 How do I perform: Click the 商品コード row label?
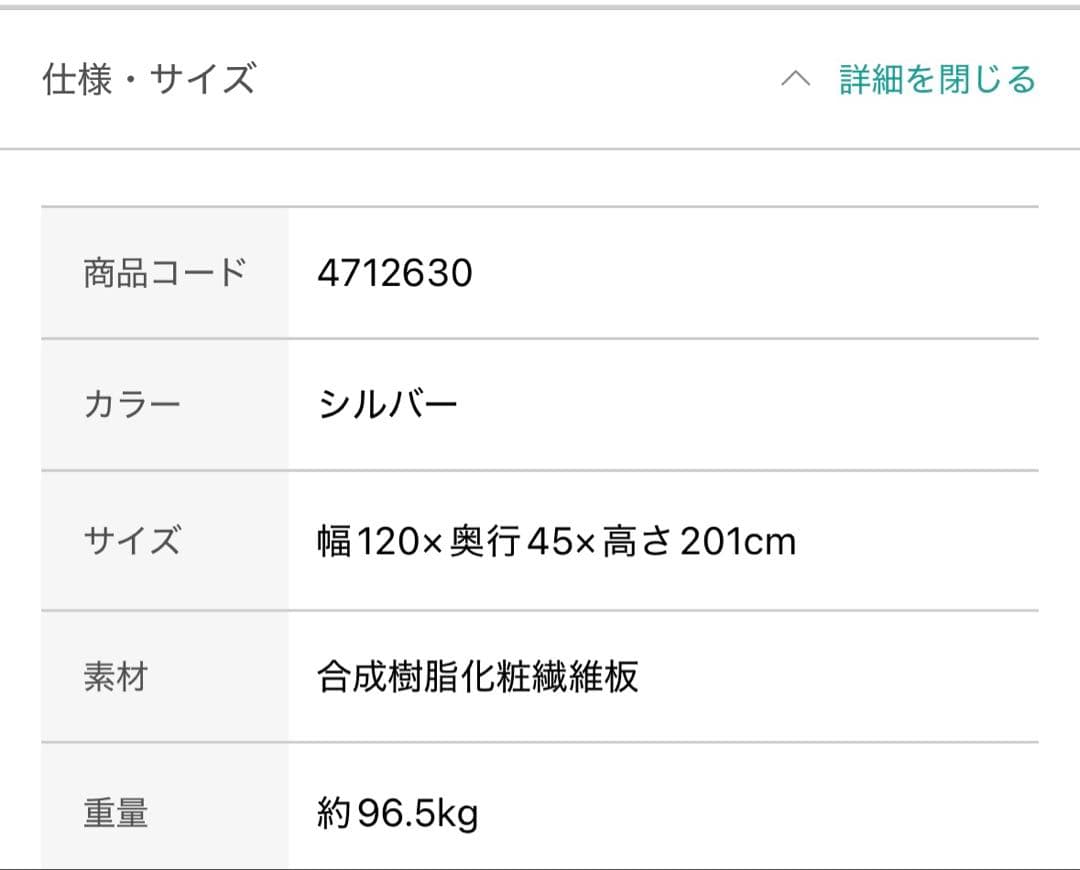pos(164,271)
